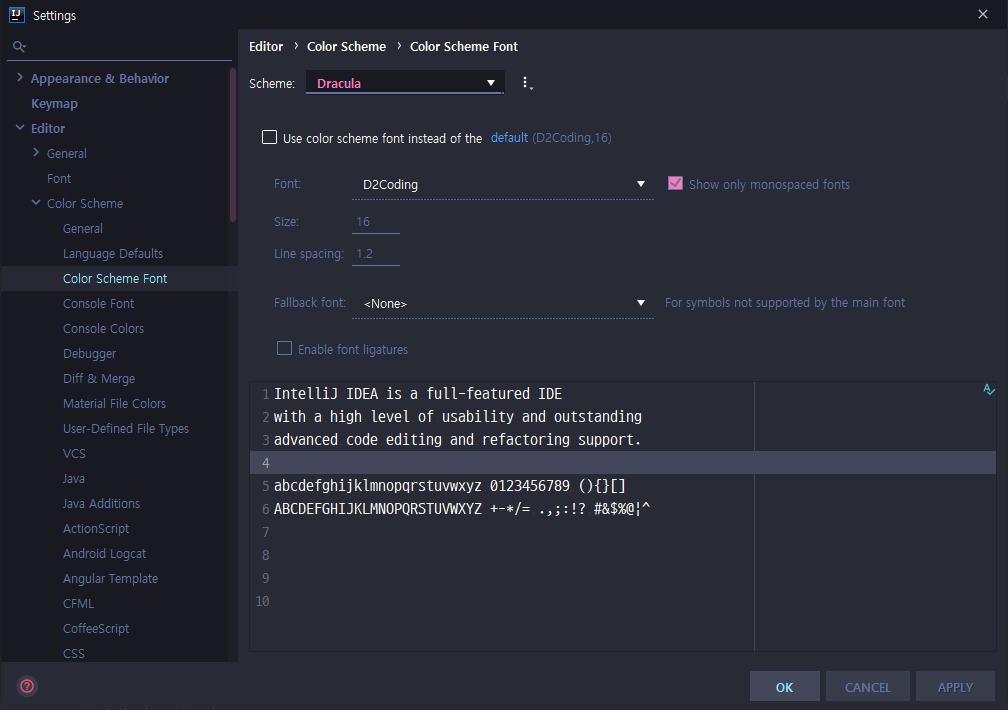Click the settings search magnifier icon
The image size is (1008, 710).
pyautogui.click(x=19, y=46)
